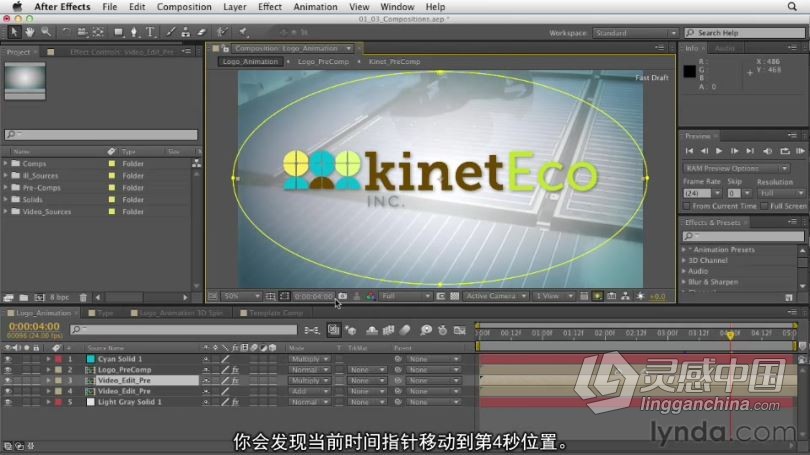
Task: Select the Rotation tool
Action: tap(66, 32)
